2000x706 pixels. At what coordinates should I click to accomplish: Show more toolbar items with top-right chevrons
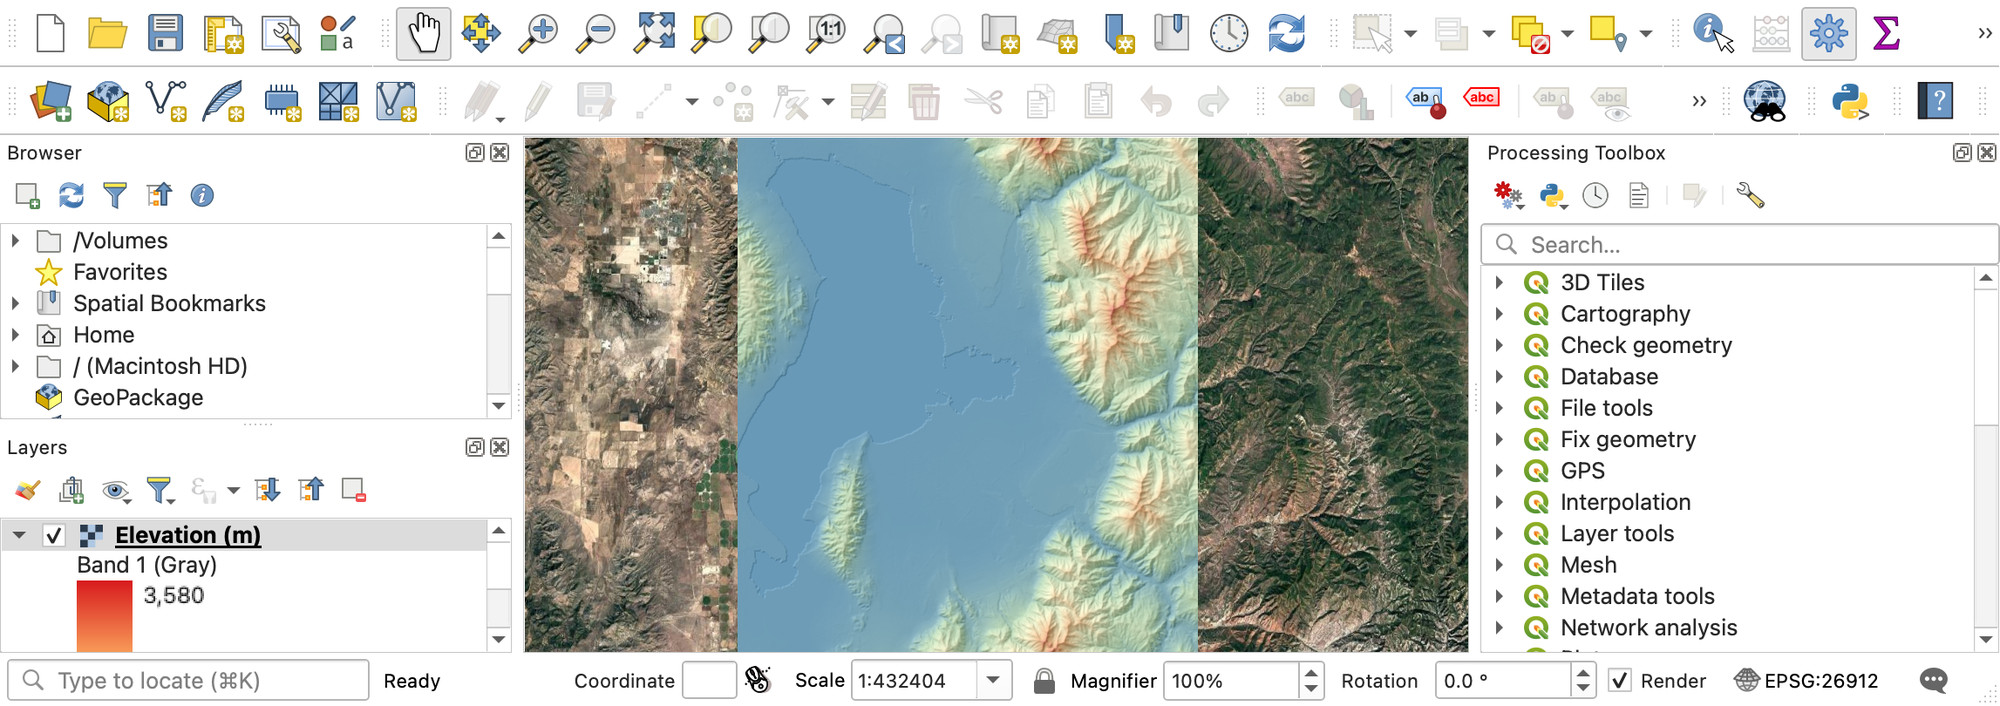[1985, 33]
